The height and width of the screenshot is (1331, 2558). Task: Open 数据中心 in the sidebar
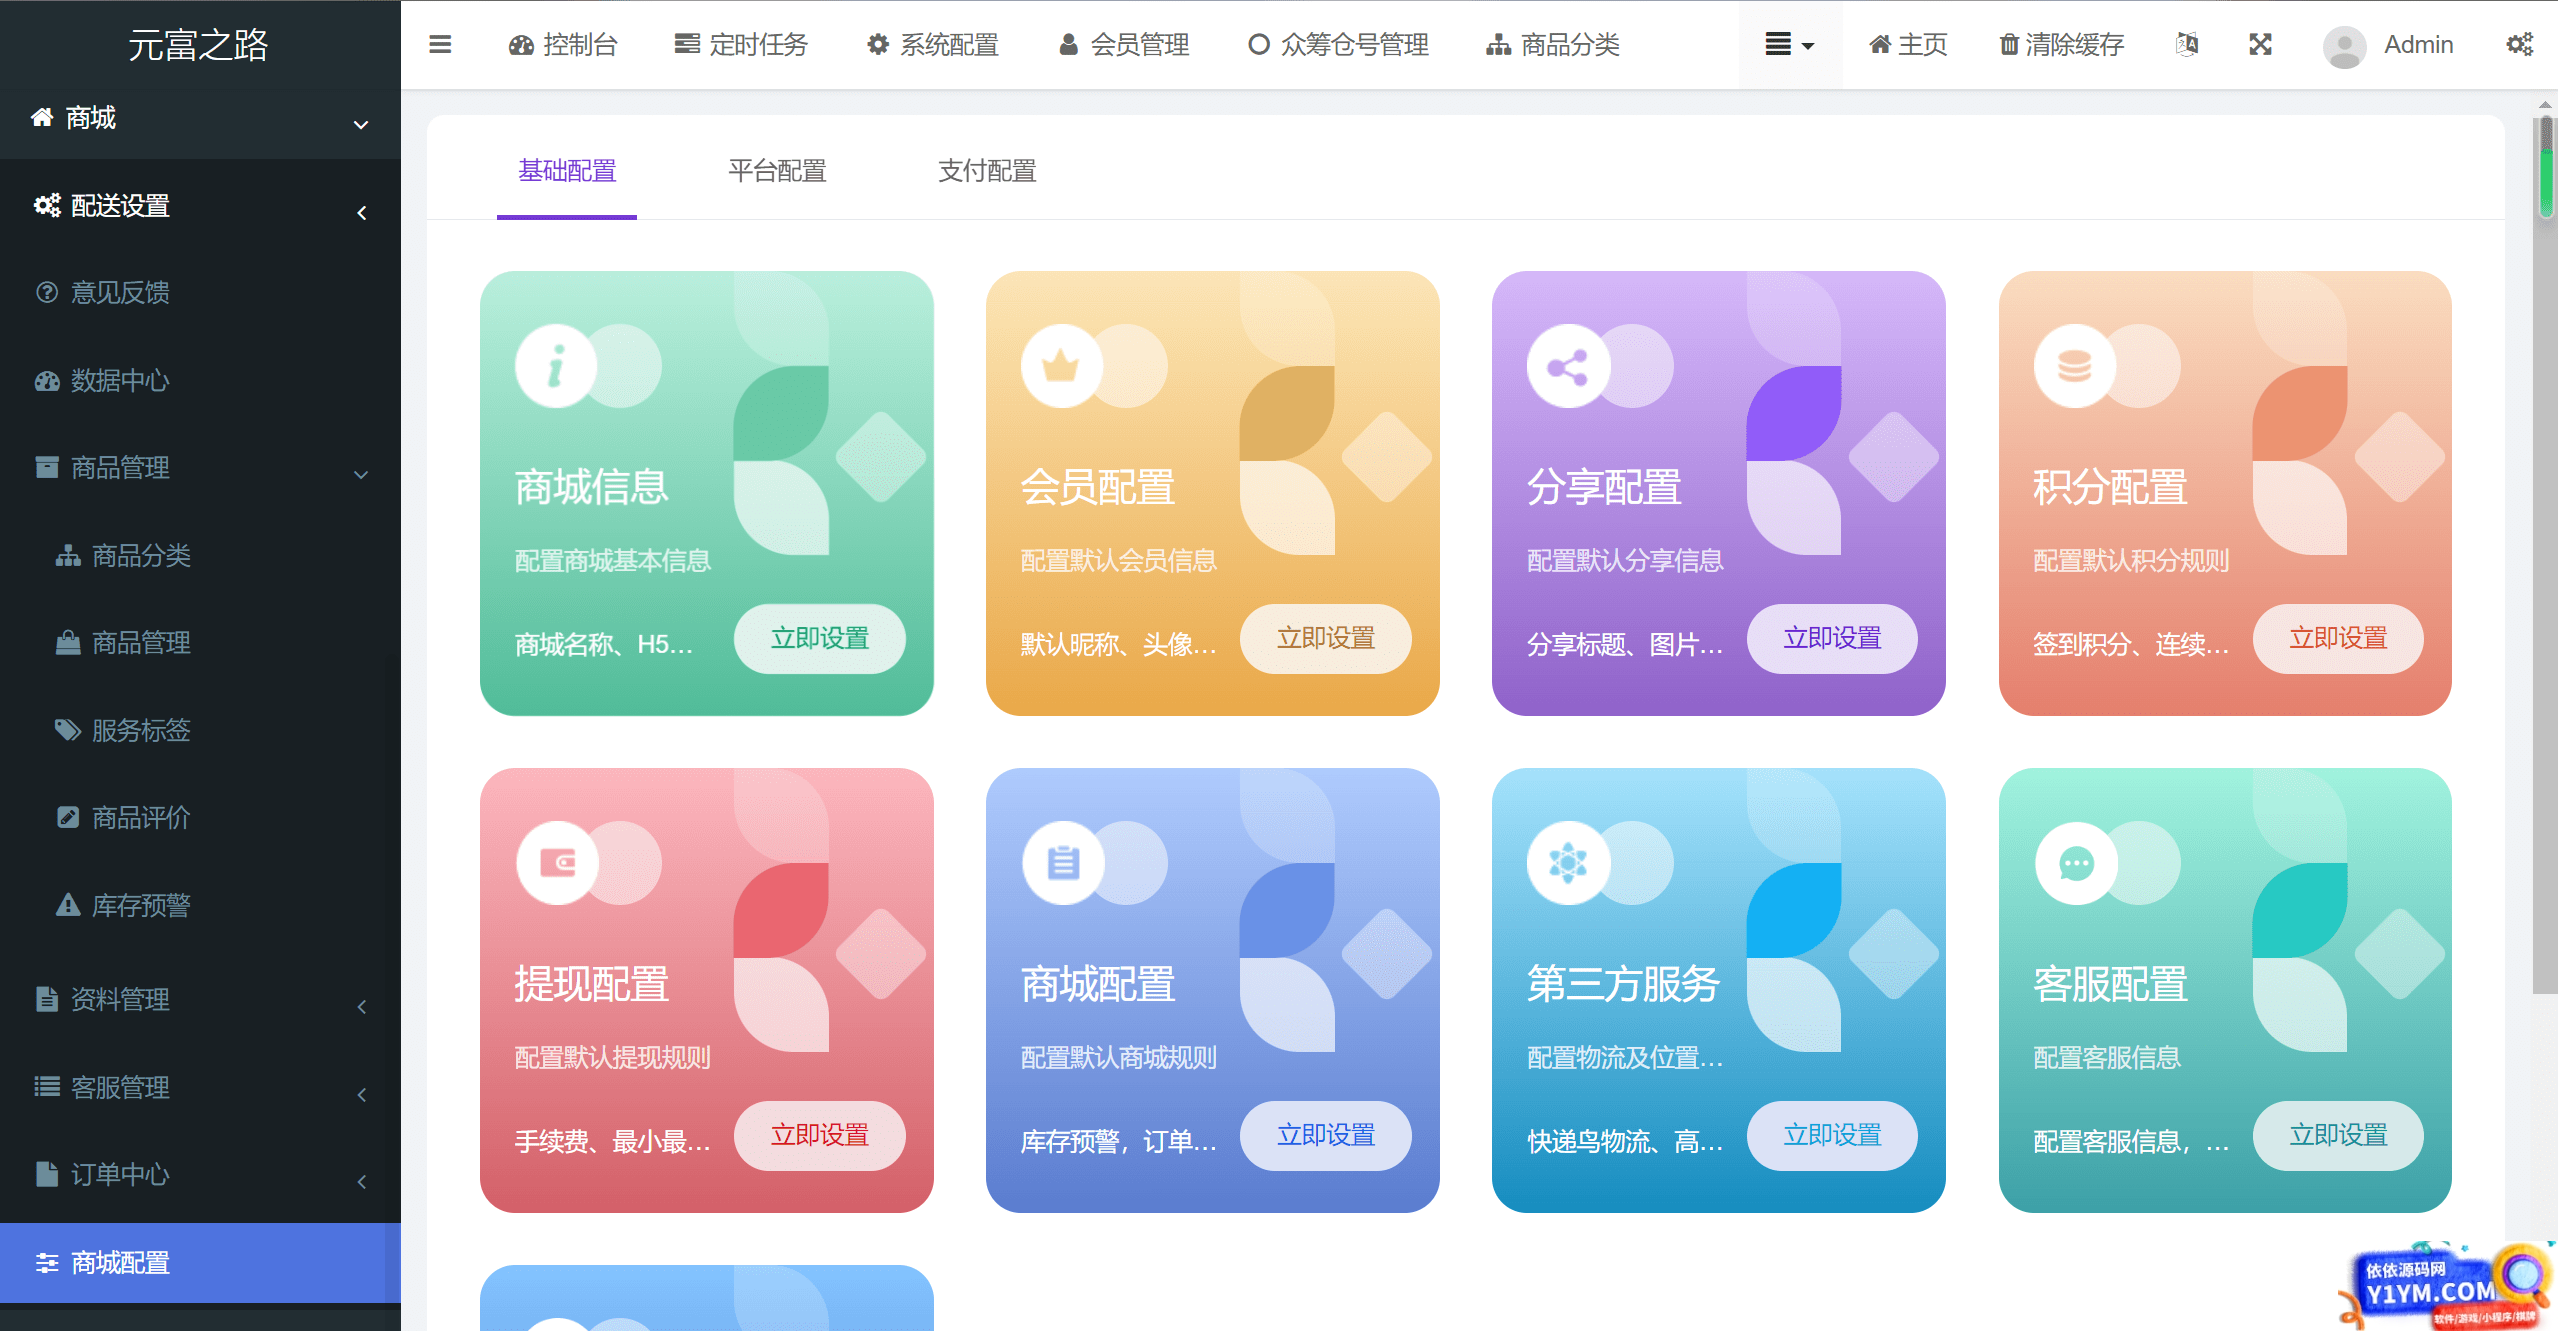point(200,380)
